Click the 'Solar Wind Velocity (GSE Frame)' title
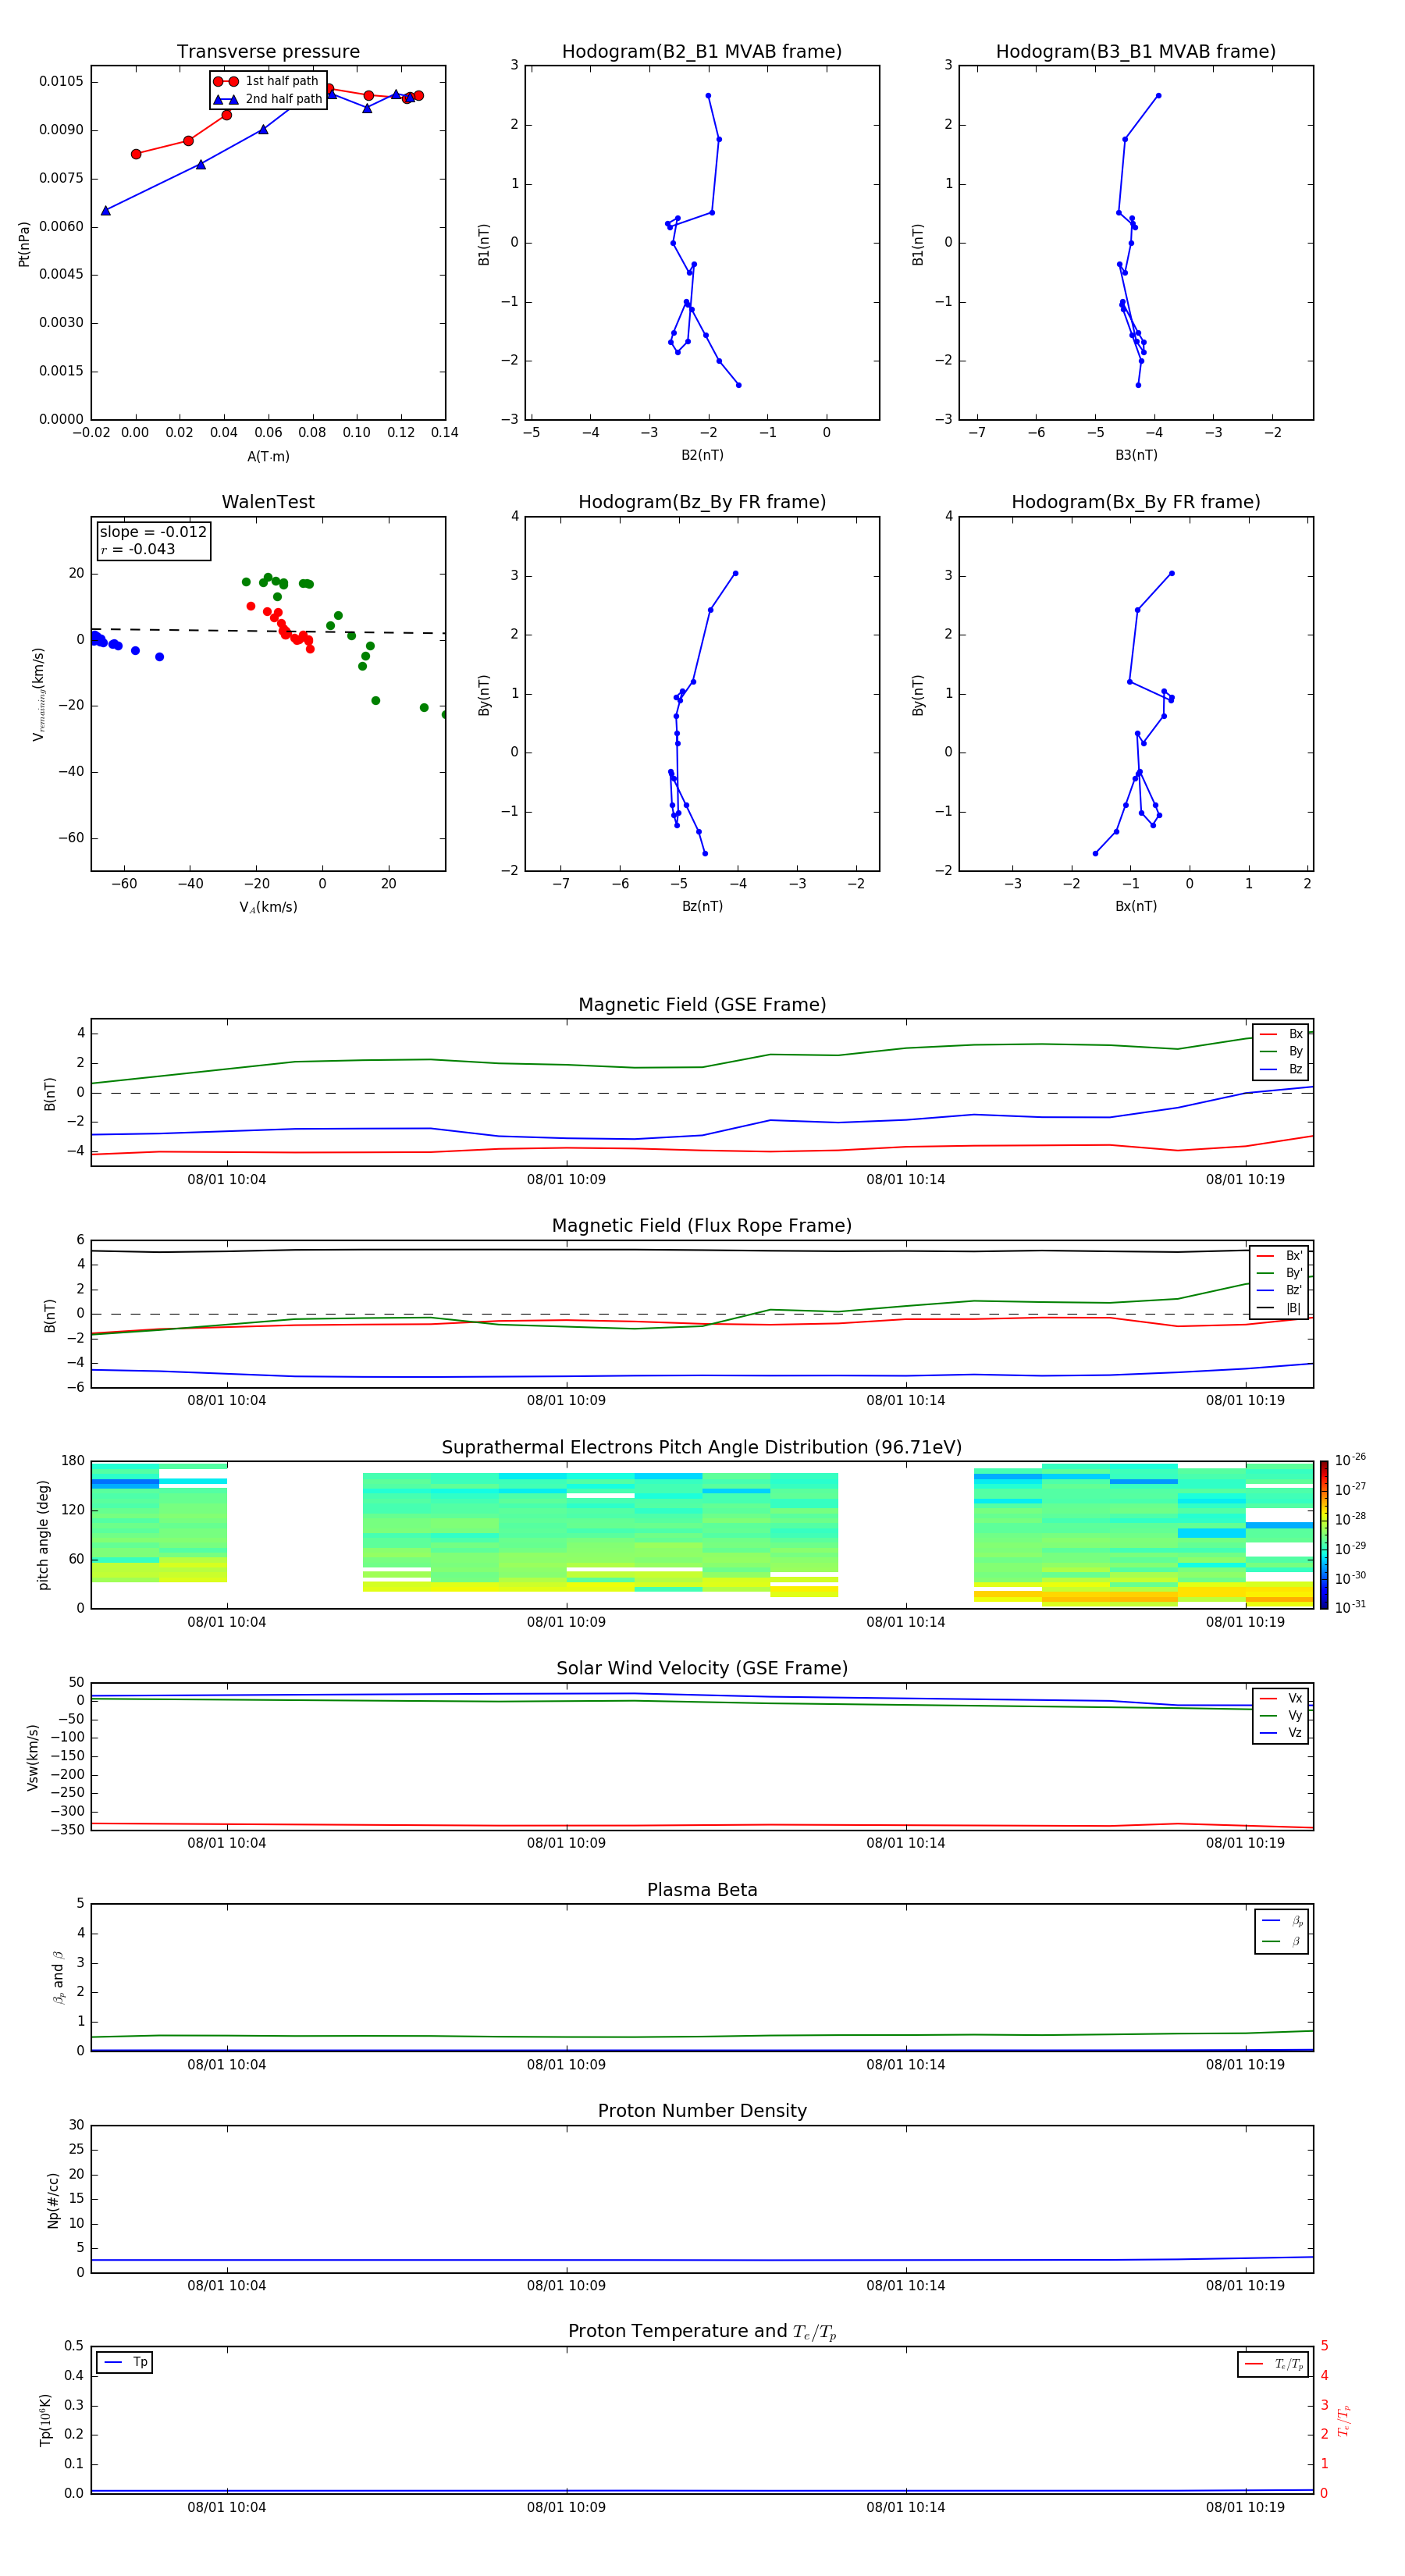 click(x=702, y=1668)
